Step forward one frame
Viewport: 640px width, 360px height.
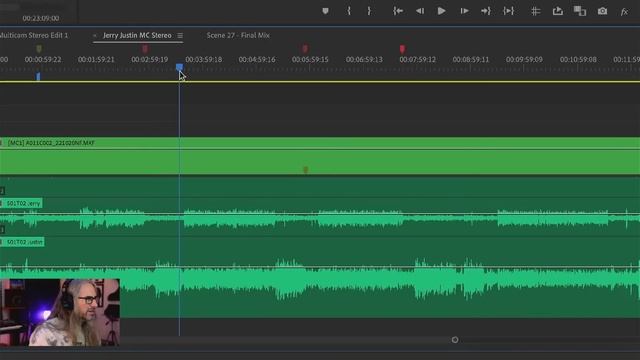(x=464, y=11)
